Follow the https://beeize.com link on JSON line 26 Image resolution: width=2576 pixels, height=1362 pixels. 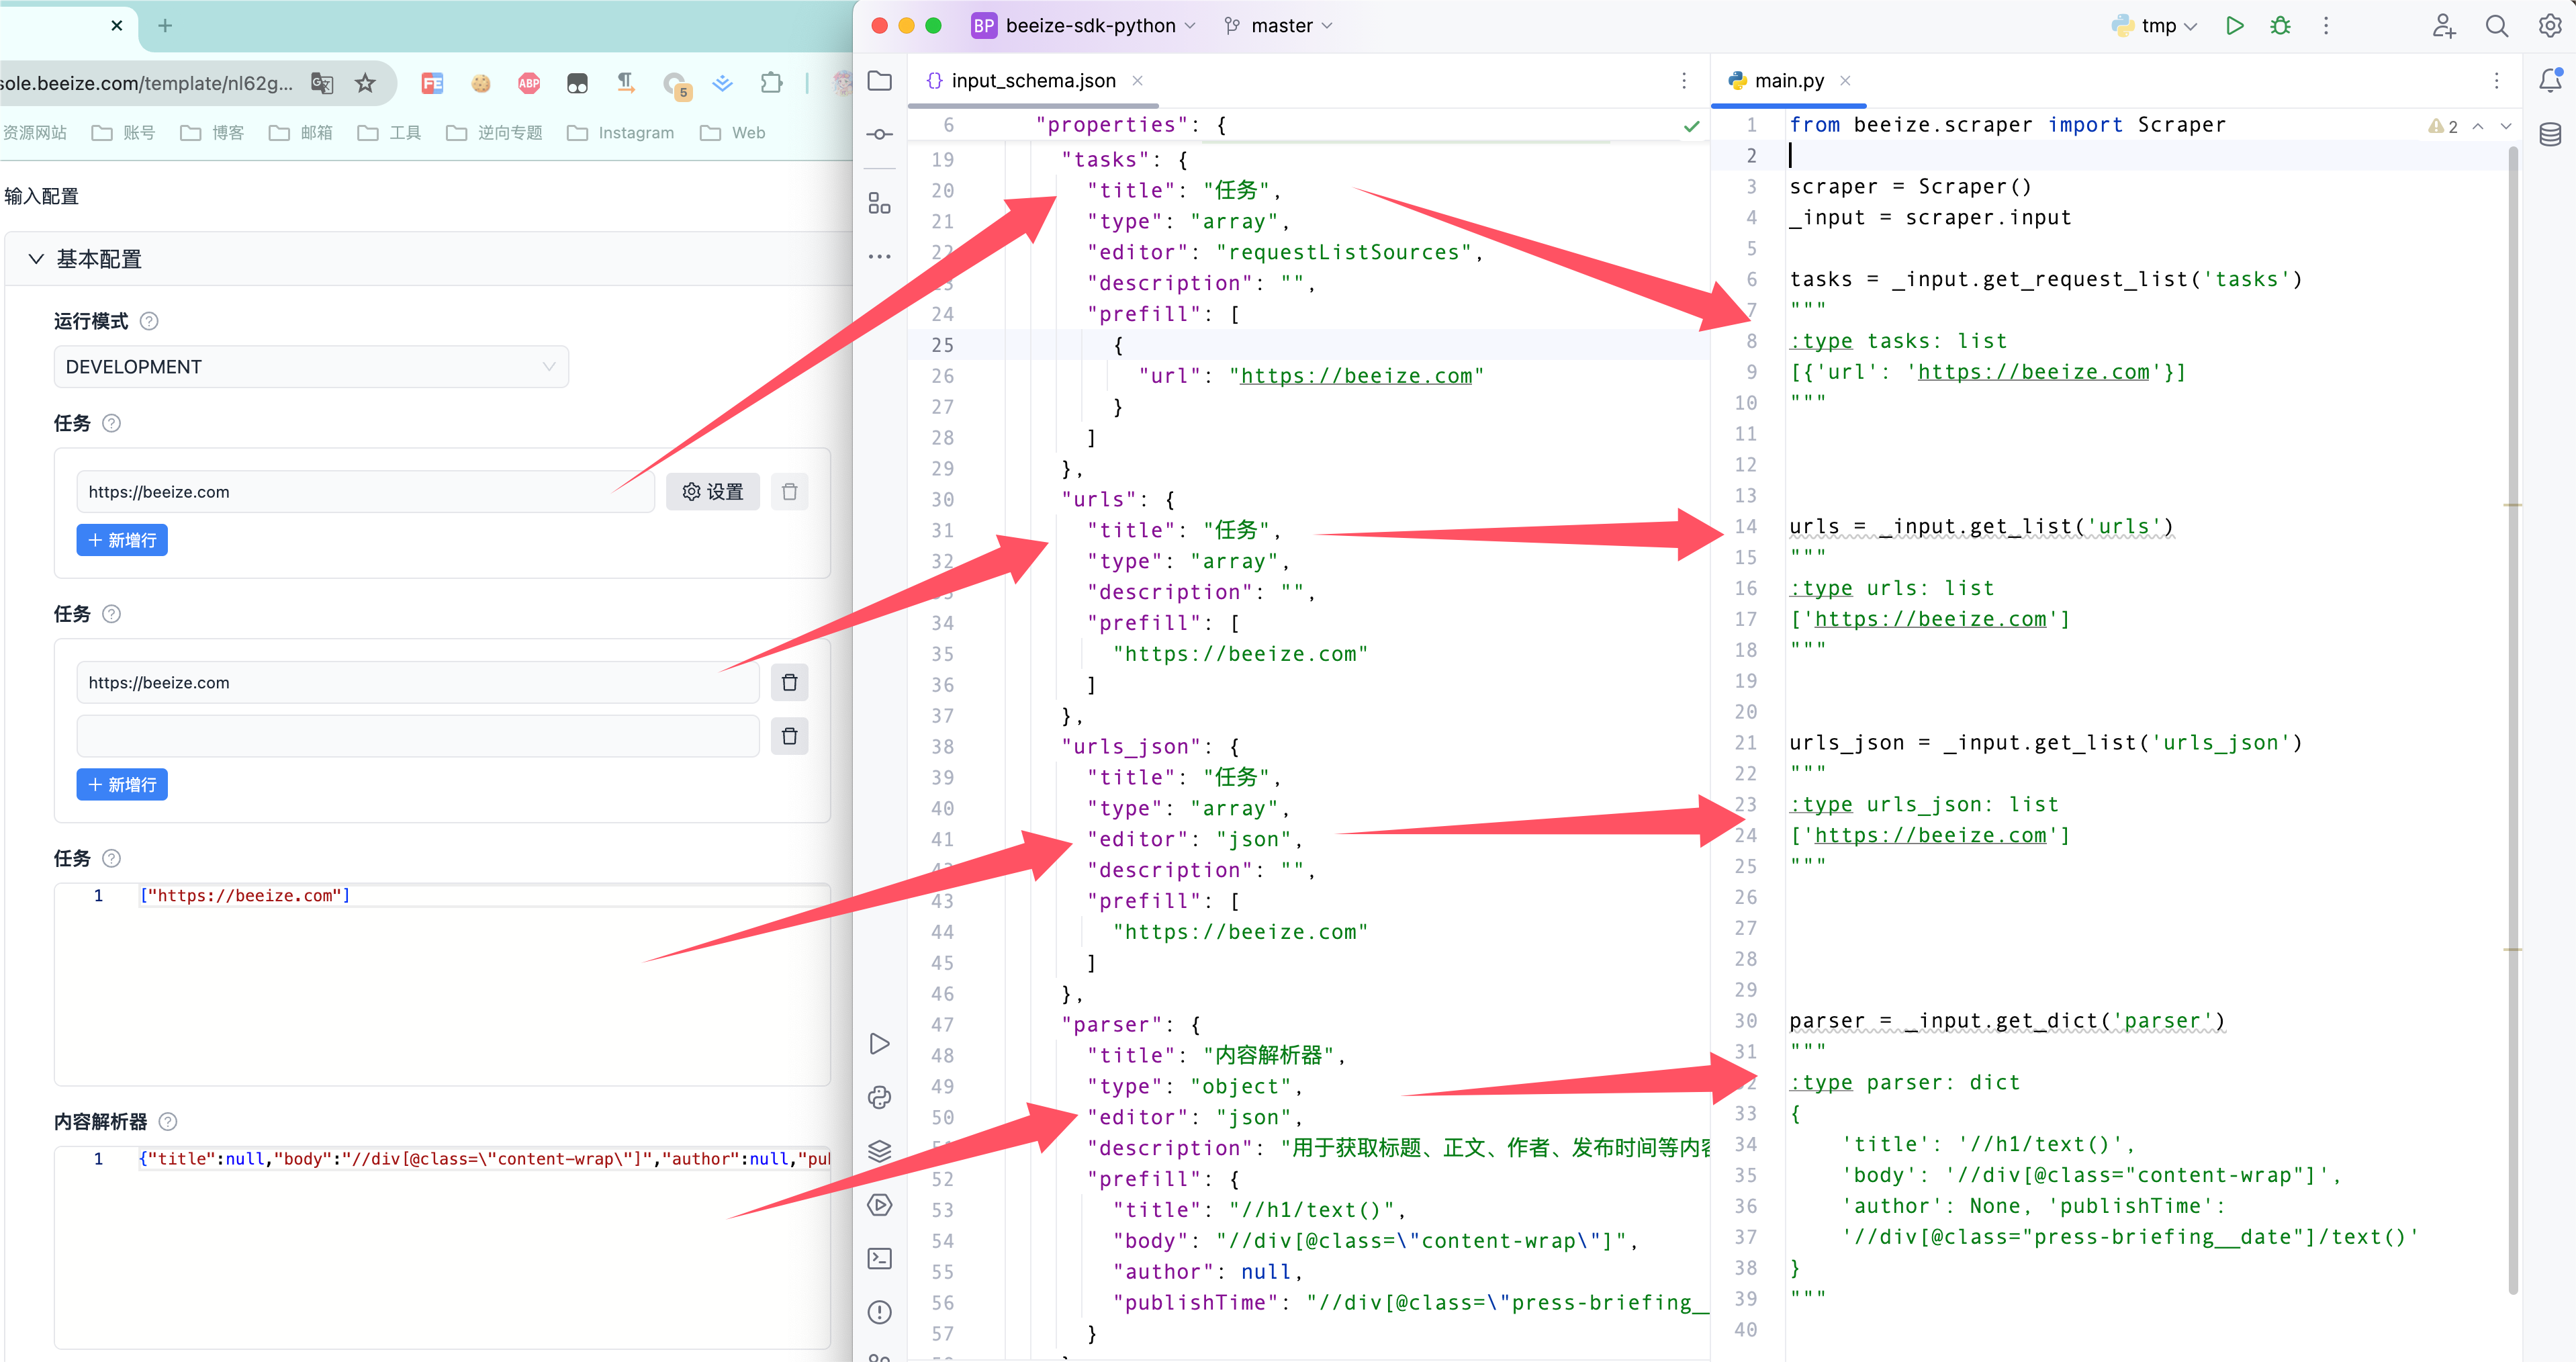click(x=1356, y=376)
